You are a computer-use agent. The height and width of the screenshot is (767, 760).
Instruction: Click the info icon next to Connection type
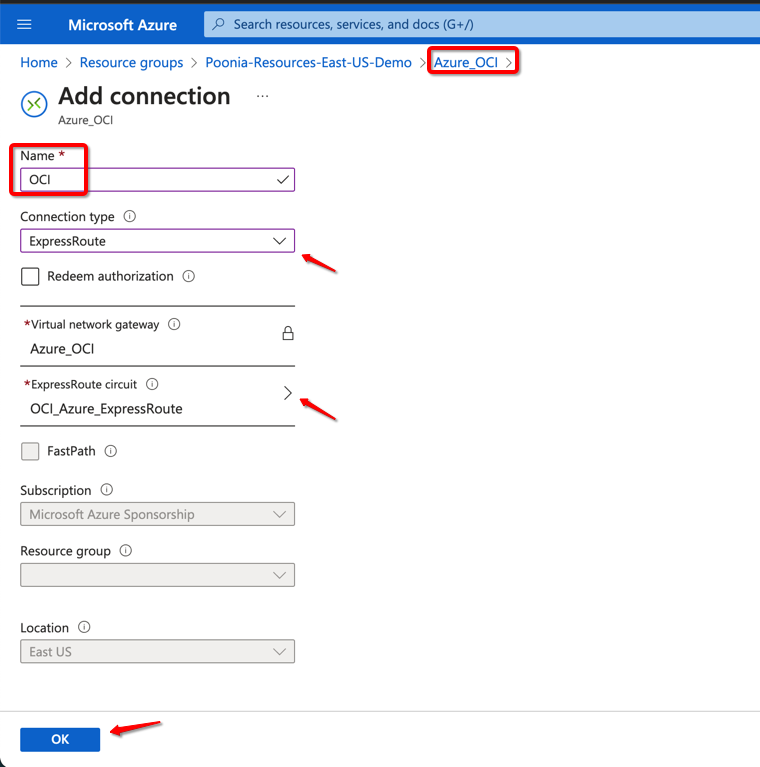click(x=130, y=217)
